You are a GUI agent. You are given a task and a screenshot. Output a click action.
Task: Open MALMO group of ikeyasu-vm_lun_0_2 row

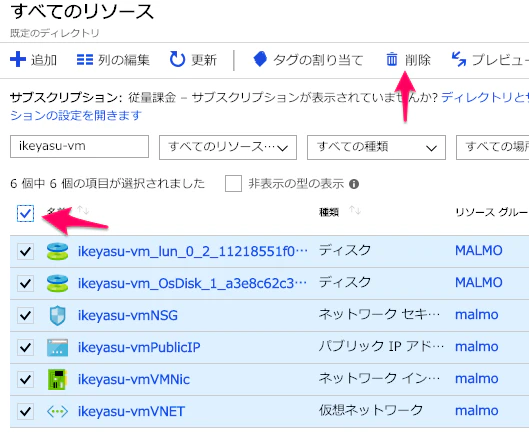[x=479, y=251]
